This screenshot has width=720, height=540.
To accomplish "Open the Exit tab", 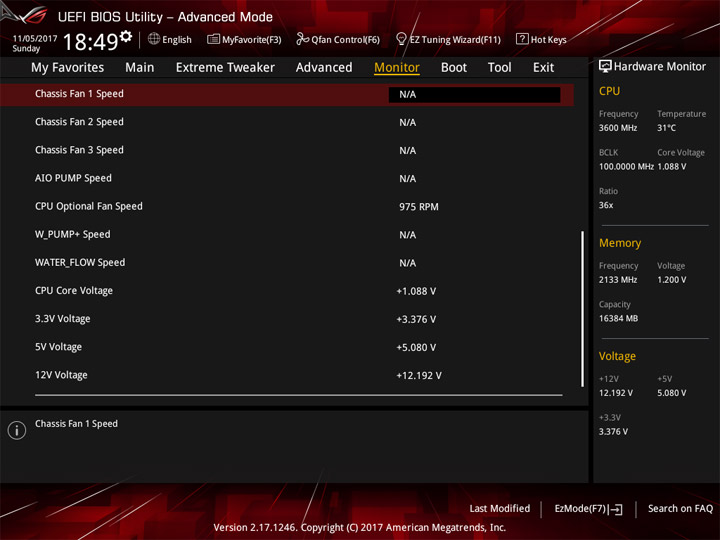I will tap(543, 68).
